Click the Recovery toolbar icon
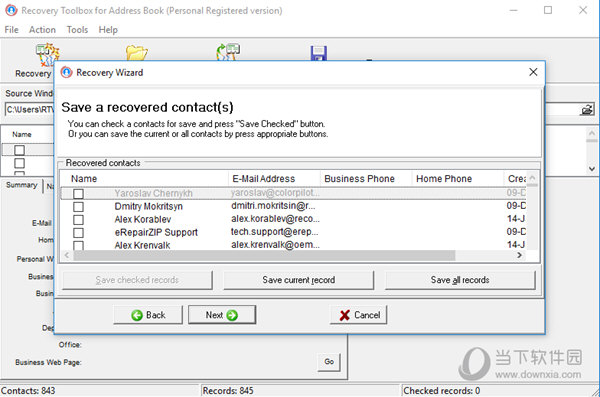This screenshot has height=397, width=600. pyautogui.click(x=47, y=54)
